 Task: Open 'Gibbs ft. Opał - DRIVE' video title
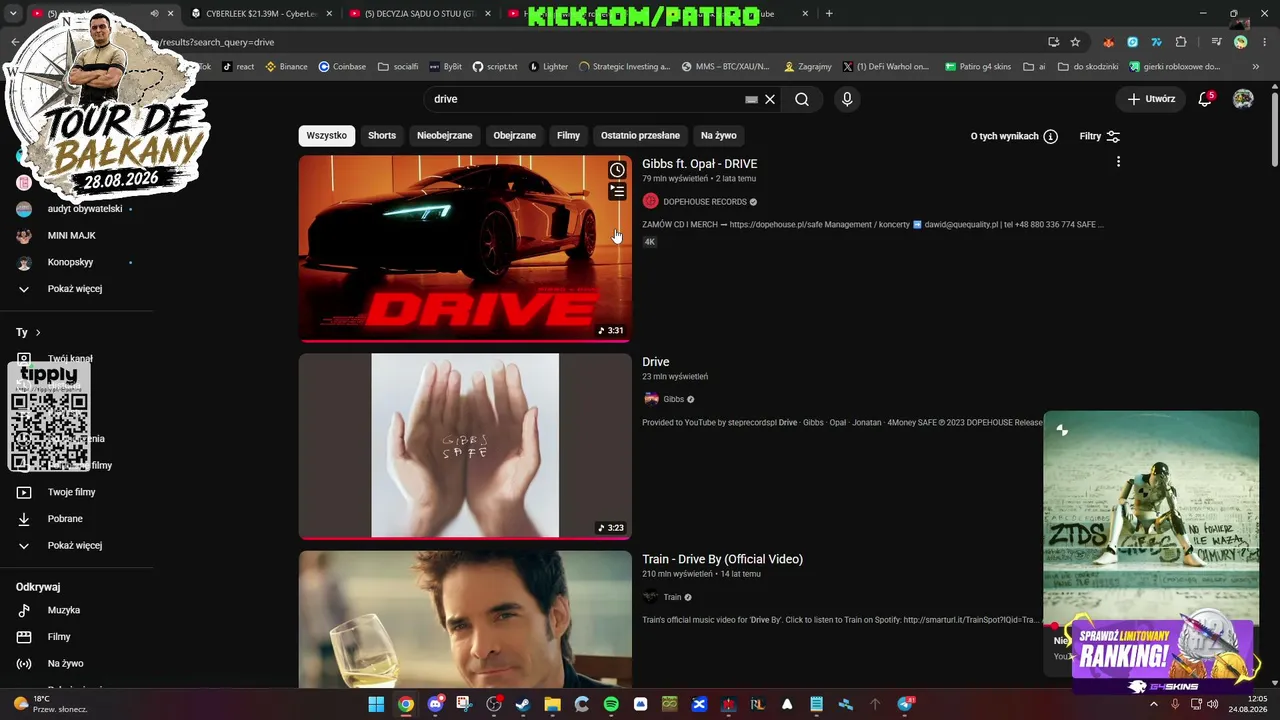point(700,164)
